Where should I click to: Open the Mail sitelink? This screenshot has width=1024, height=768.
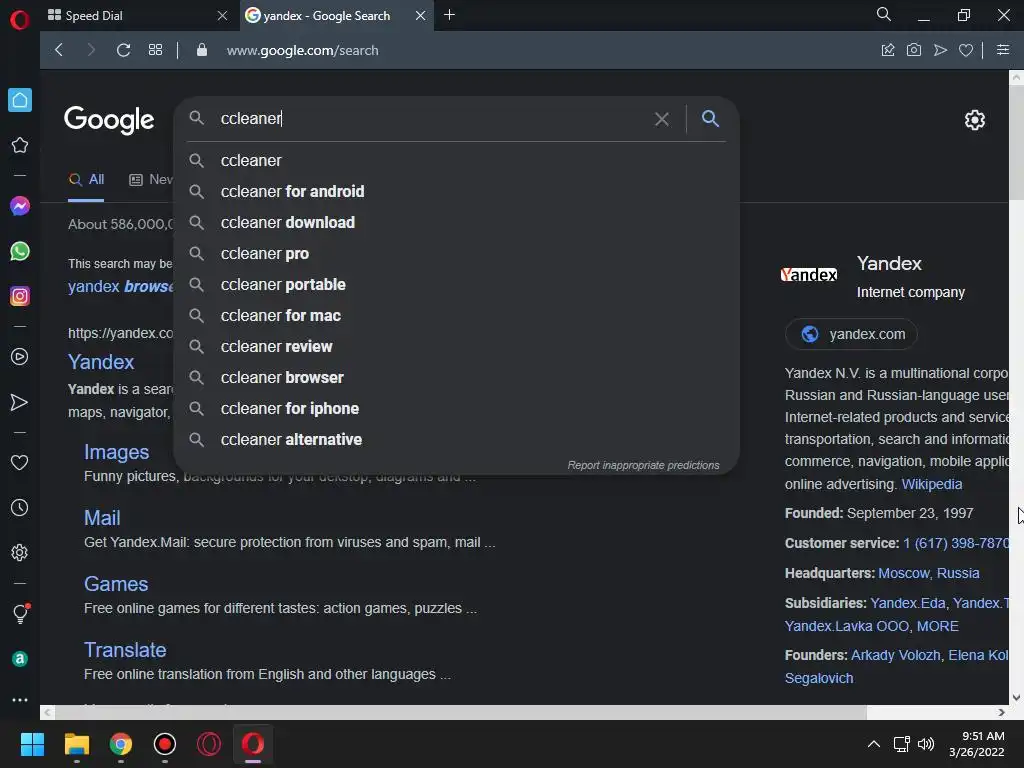(102, 518)
